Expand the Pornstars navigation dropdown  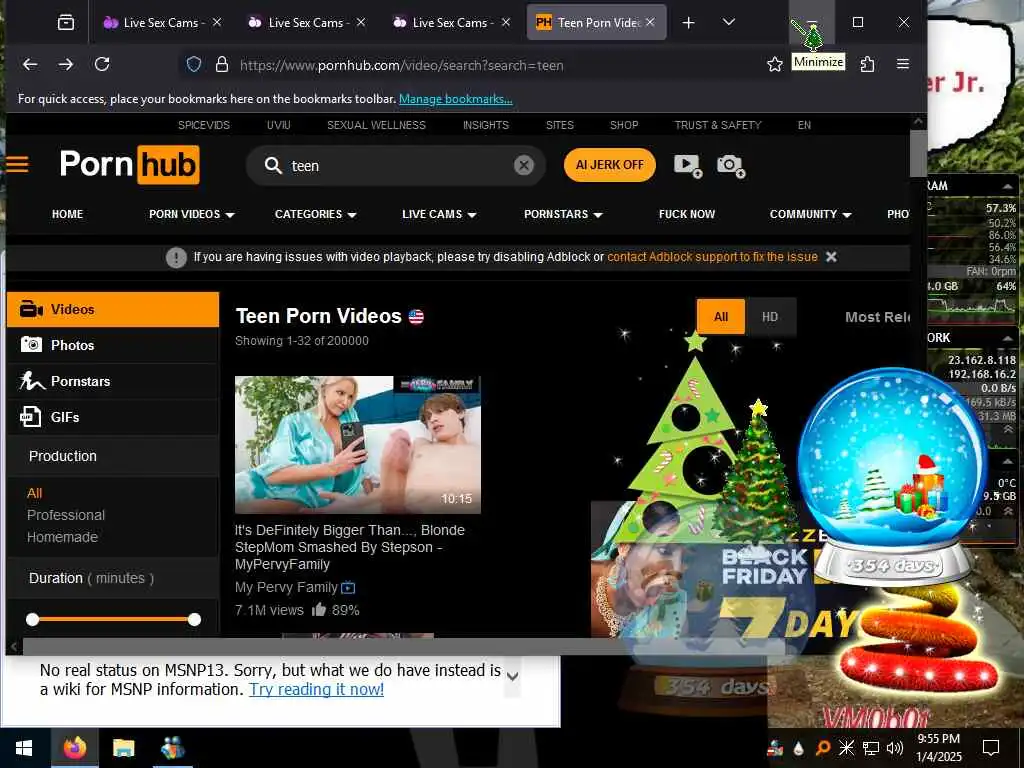click(x=563, y=214)
